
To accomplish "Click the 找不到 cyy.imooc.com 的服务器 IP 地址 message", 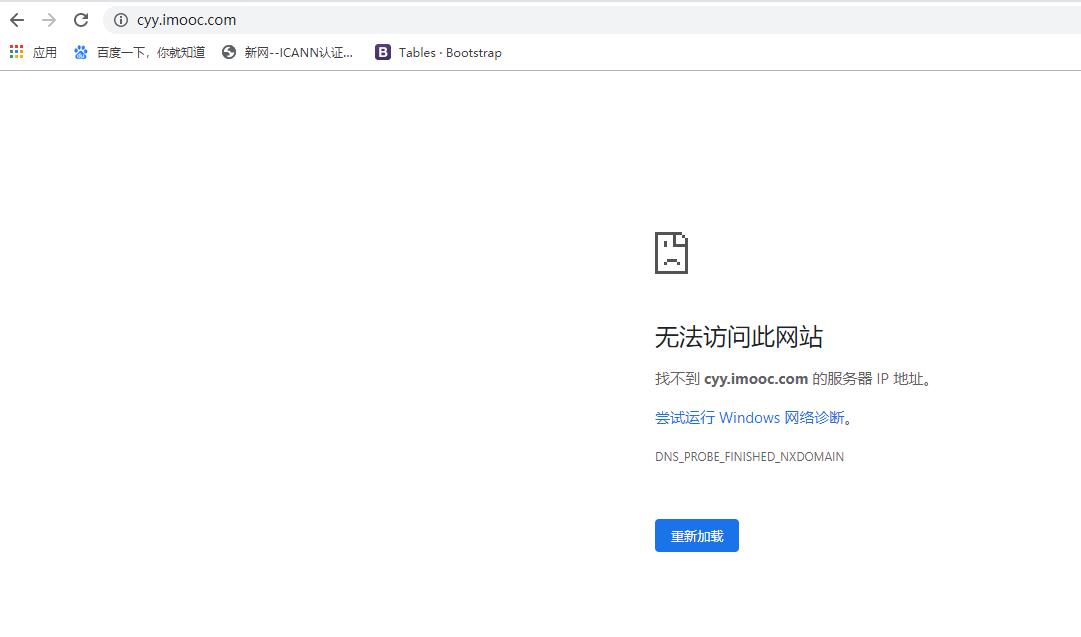I will pos(793,378).
